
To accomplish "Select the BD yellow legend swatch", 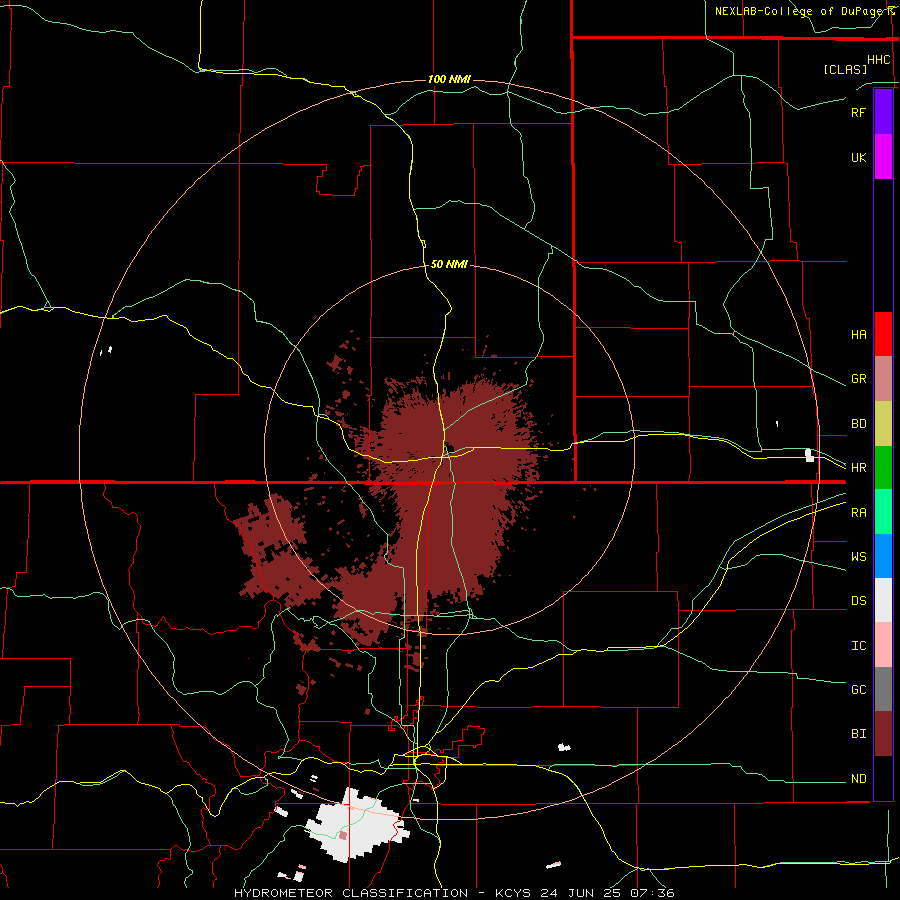I will (883, 424).
